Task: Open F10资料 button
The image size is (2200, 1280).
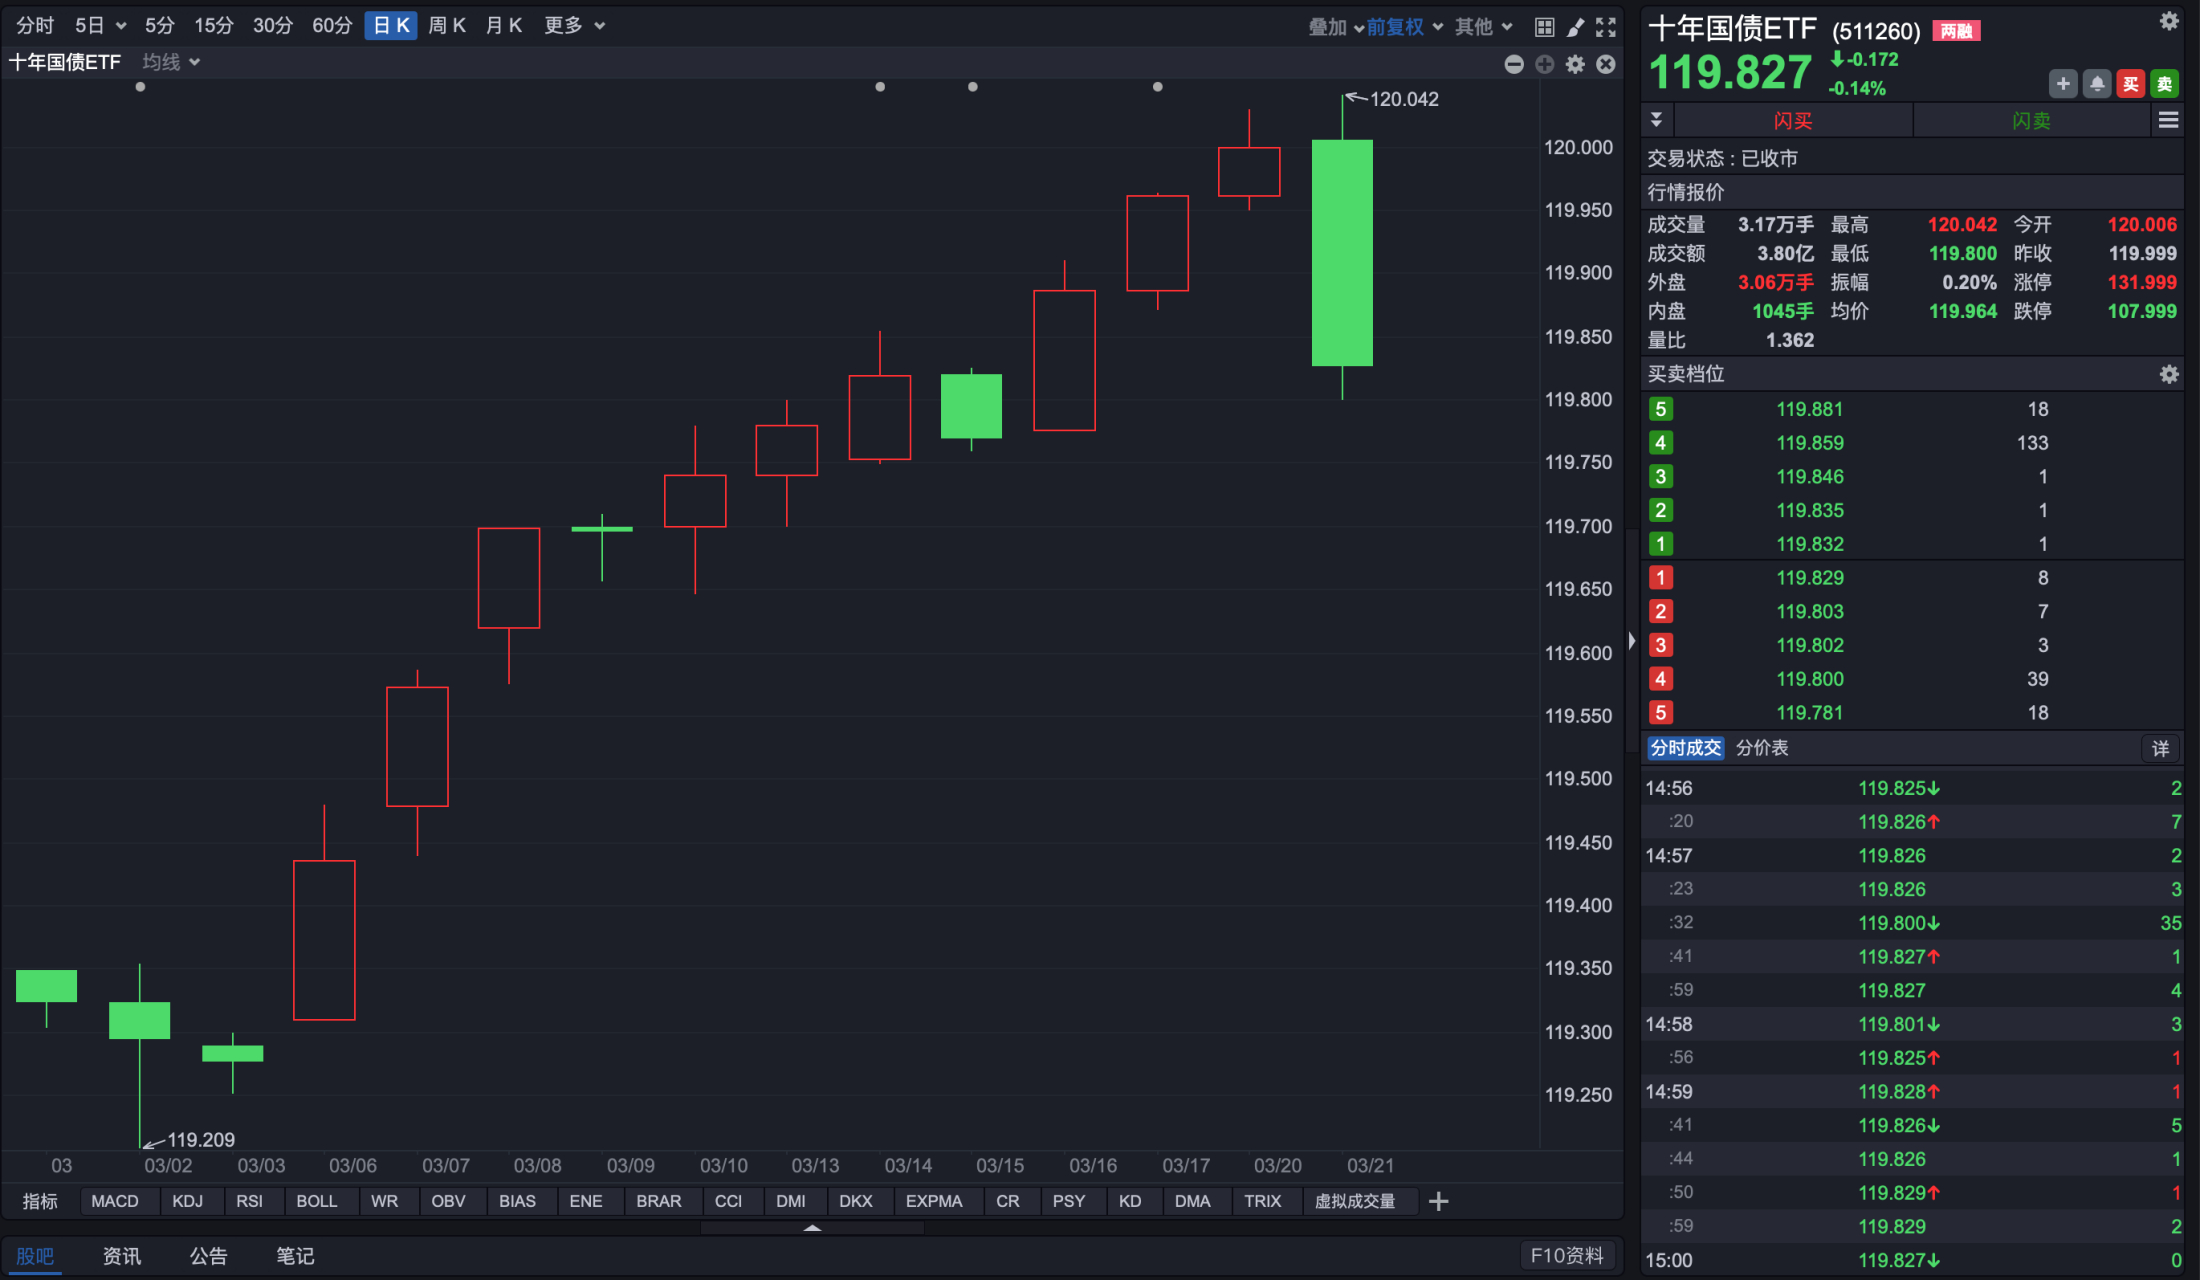Action: tap(1567, 1256)
